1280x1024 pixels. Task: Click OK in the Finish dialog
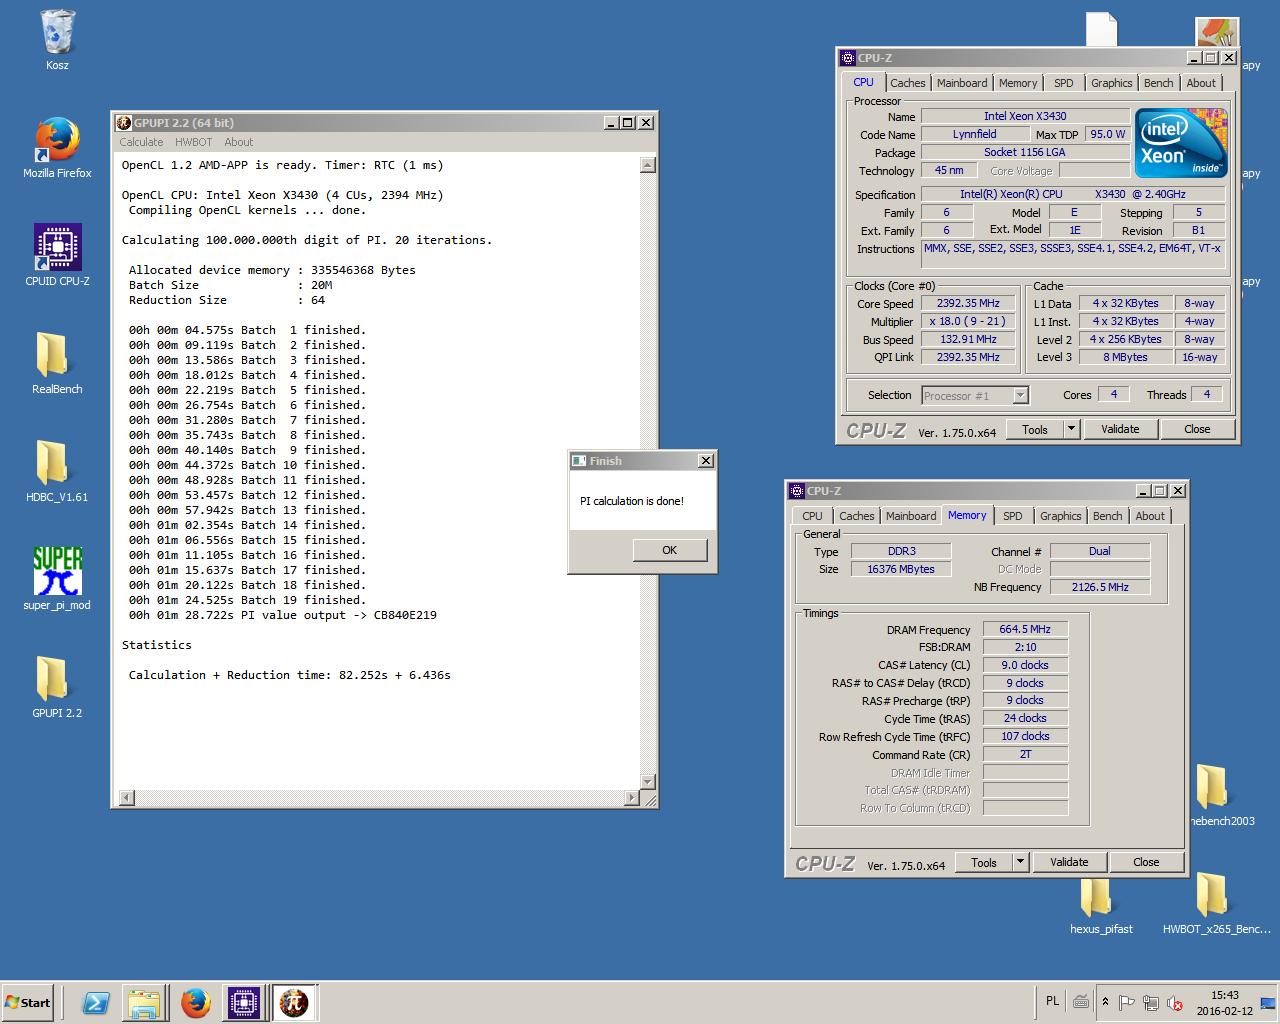pos(669,550)
